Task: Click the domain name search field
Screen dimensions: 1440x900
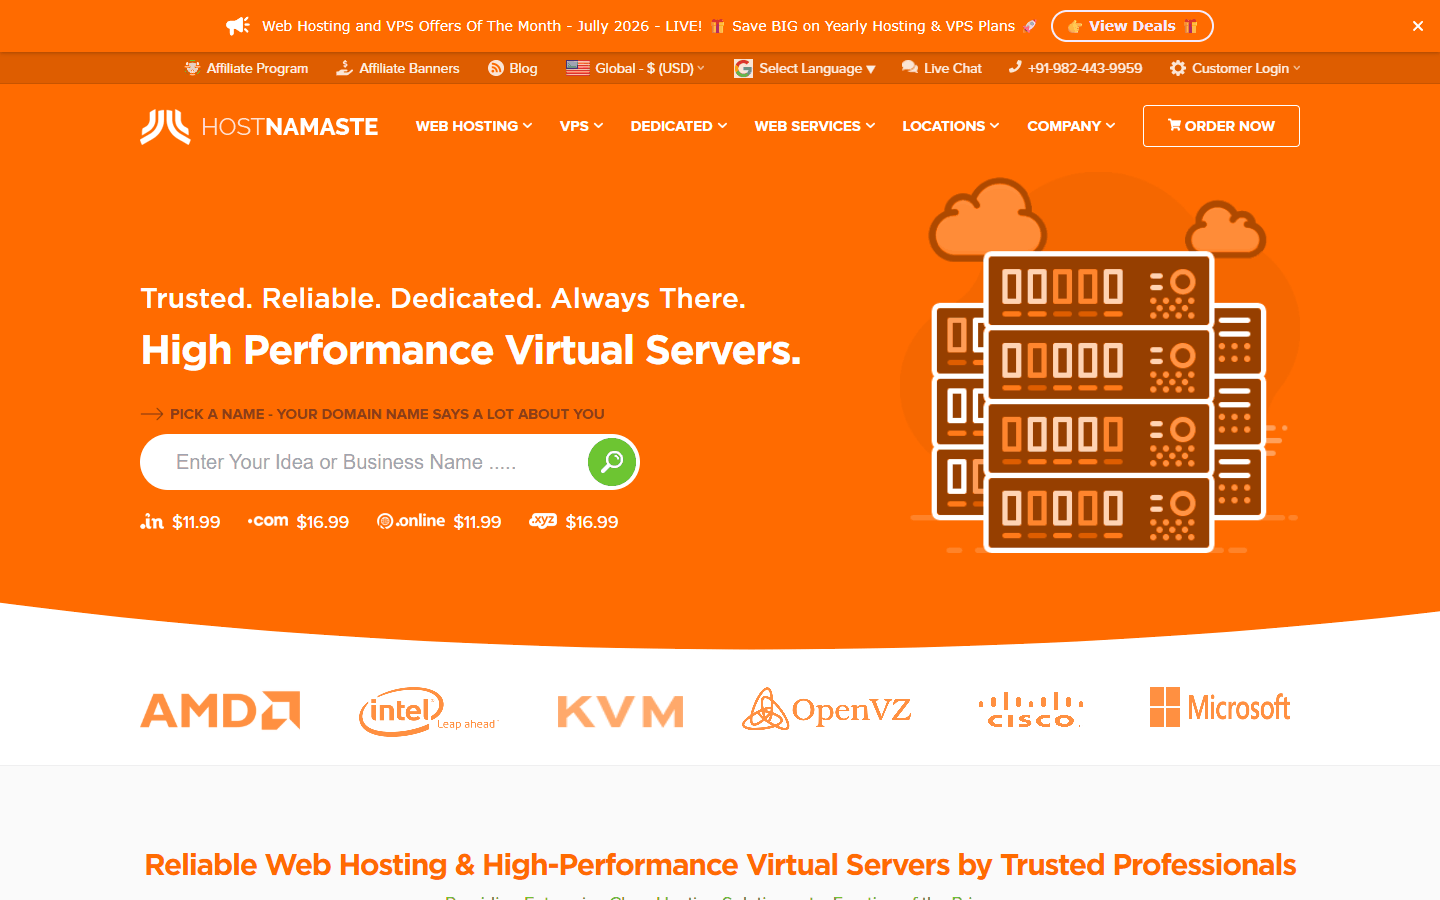Action: coord(364,462)
